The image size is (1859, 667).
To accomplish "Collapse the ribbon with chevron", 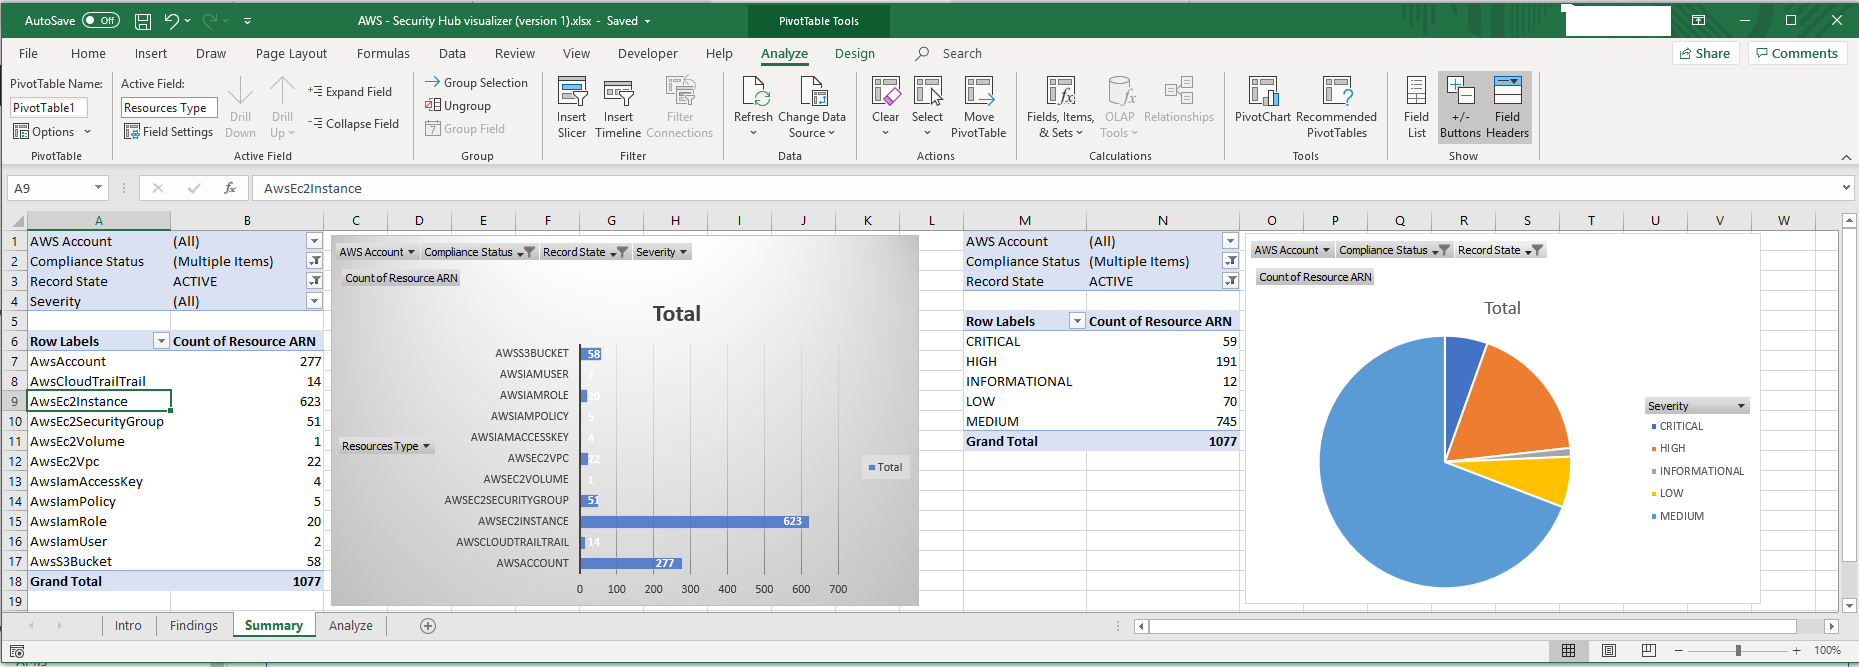I will tap(1846, 157).
